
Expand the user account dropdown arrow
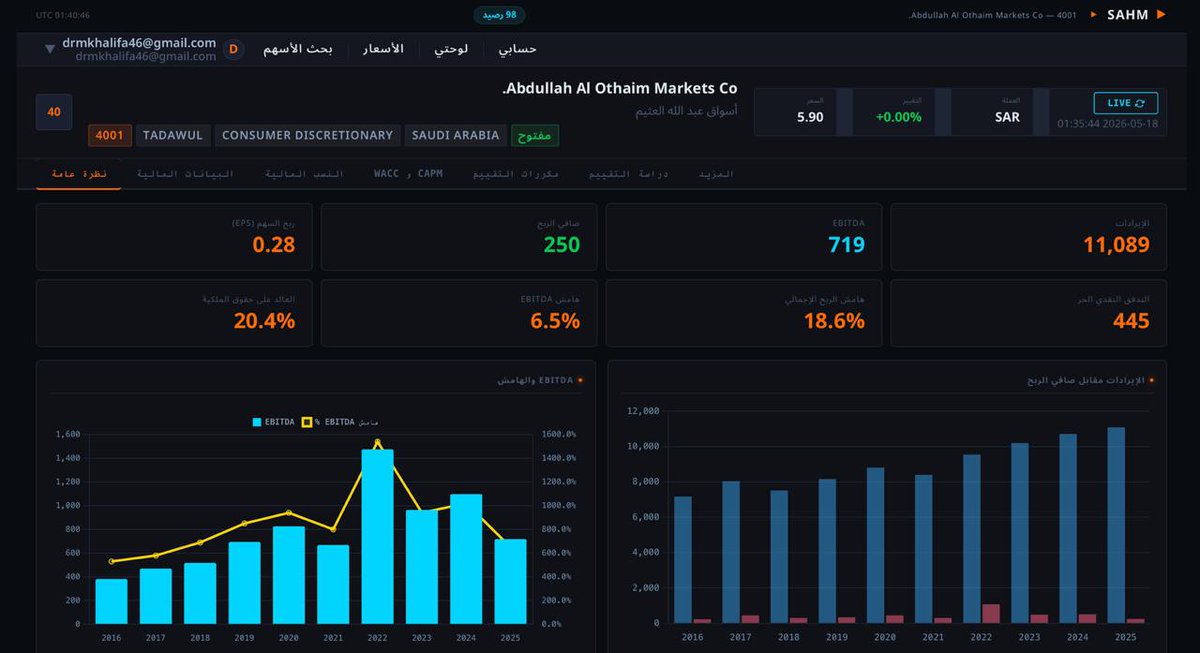click(50, 49)
